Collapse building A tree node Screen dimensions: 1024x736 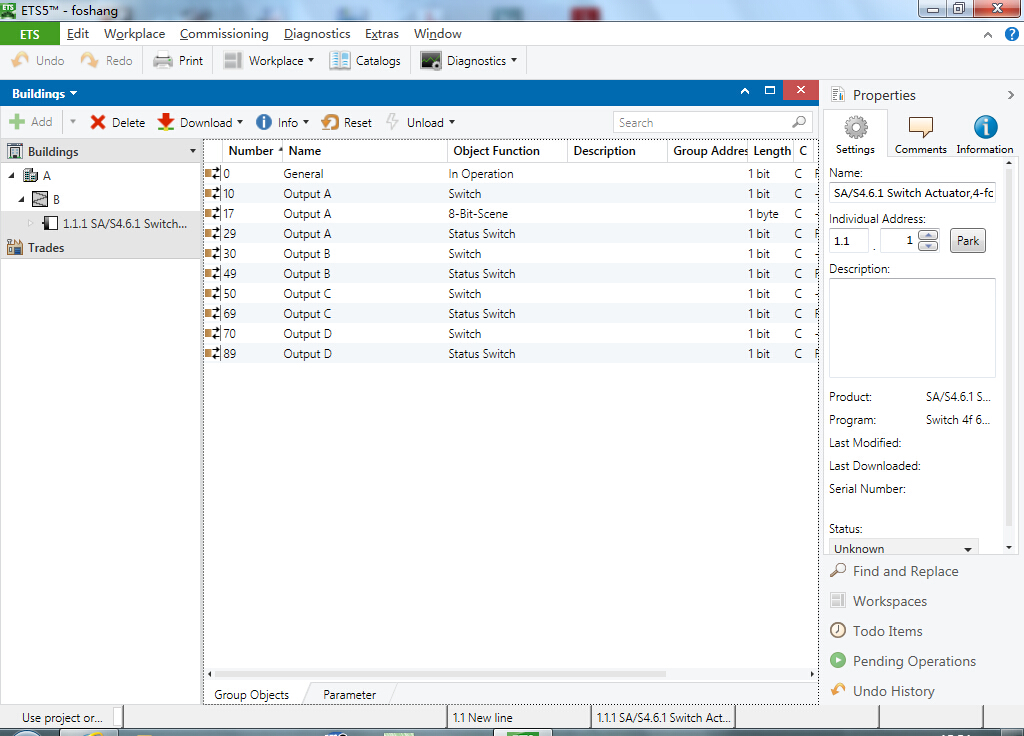pos(12,176)
